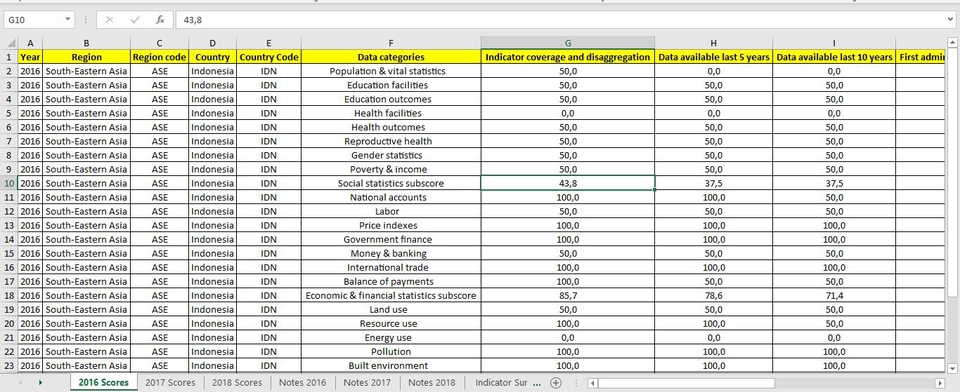Click the 'Education facilities' cell
This screenshot has width=960, height=392.
pos(391,85)
